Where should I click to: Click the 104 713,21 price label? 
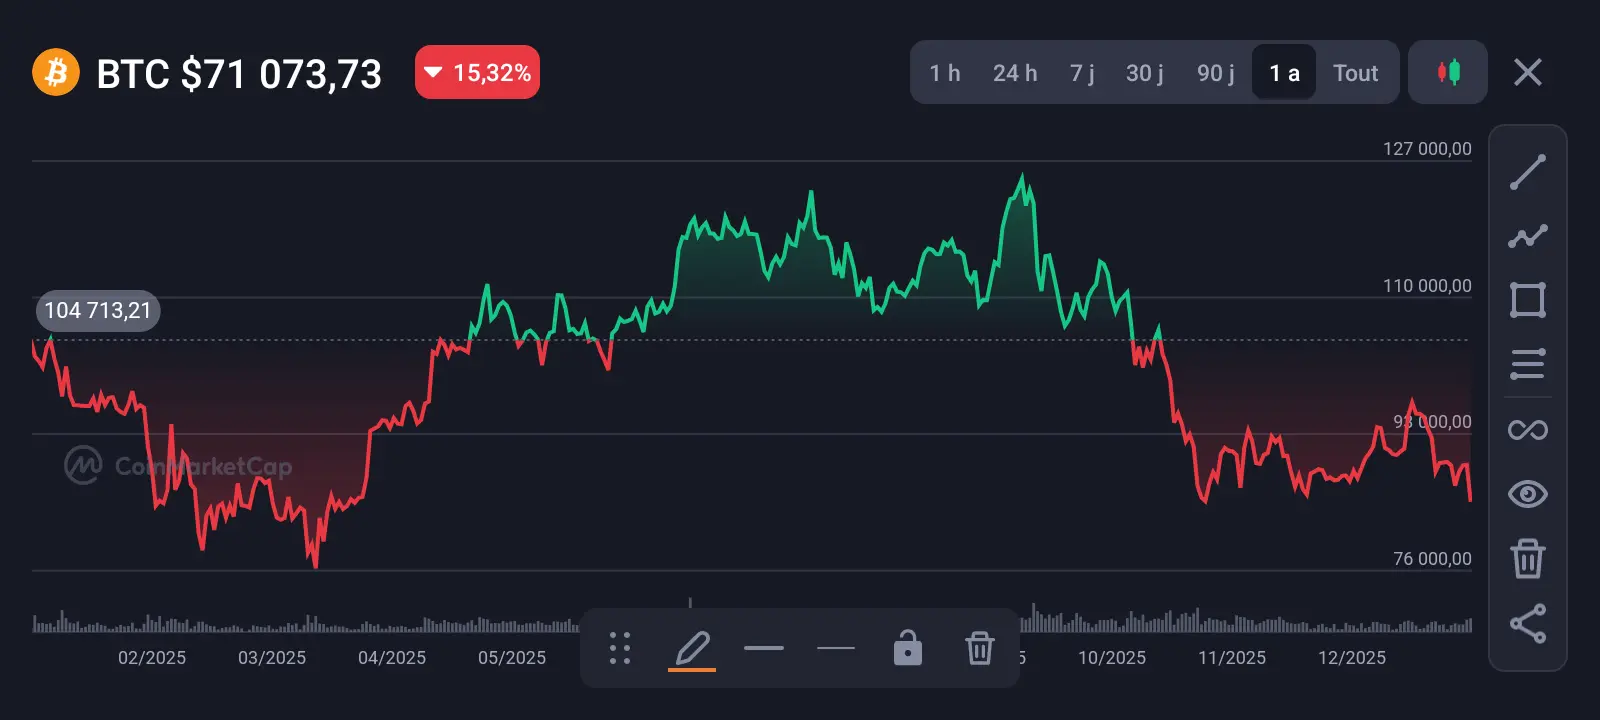[98, 311]
